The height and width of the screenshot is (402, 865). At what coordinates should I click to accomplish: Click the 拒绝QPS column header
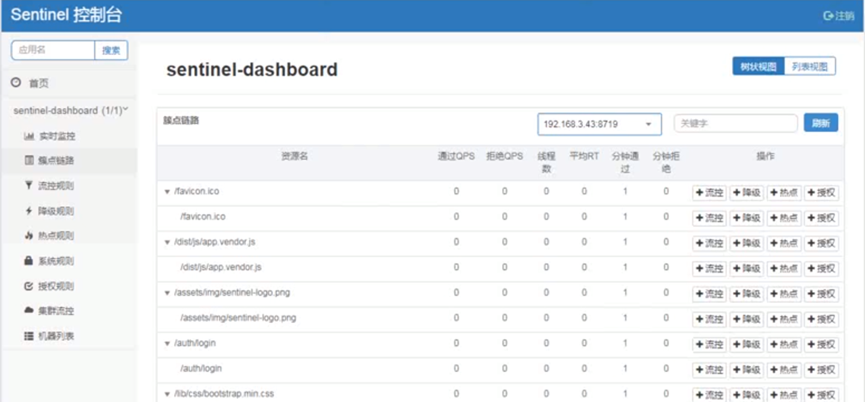click(x=504, y=157)
